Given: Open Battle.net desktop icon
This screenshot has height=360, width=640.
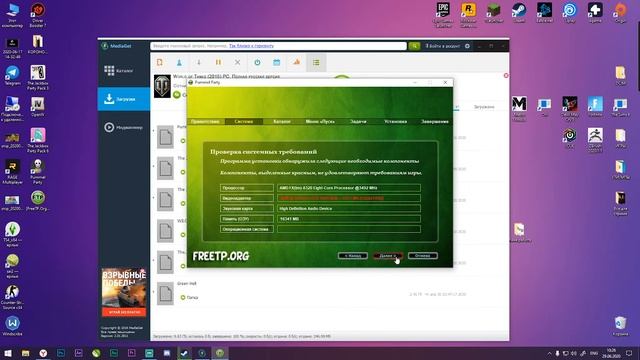Looking at the screenshot, I should pyautogui.click(x=544, y=13).
